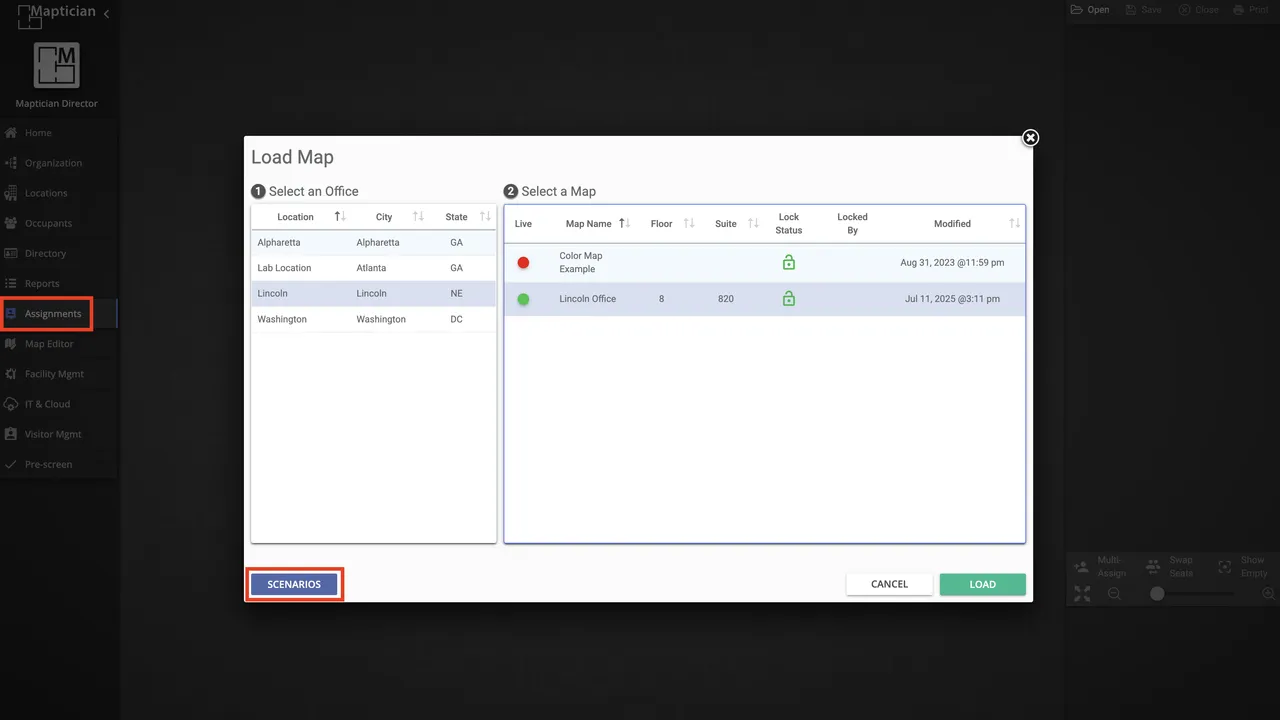Open the Locations sidebar item
The width and height of the screenshot is (1280, 720).
click(59, 193)
